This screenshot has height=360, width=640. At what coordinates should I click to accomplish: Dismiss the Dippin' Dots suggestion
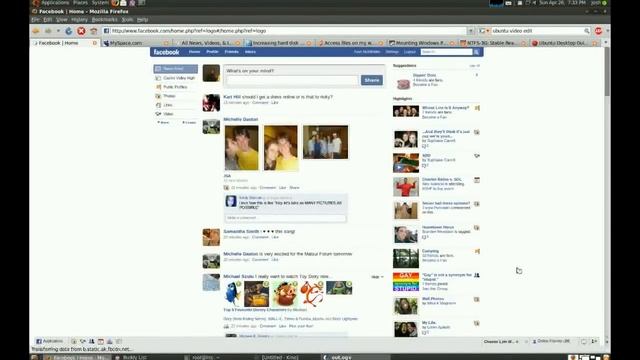pyautogui.click(x=476, y=75)
